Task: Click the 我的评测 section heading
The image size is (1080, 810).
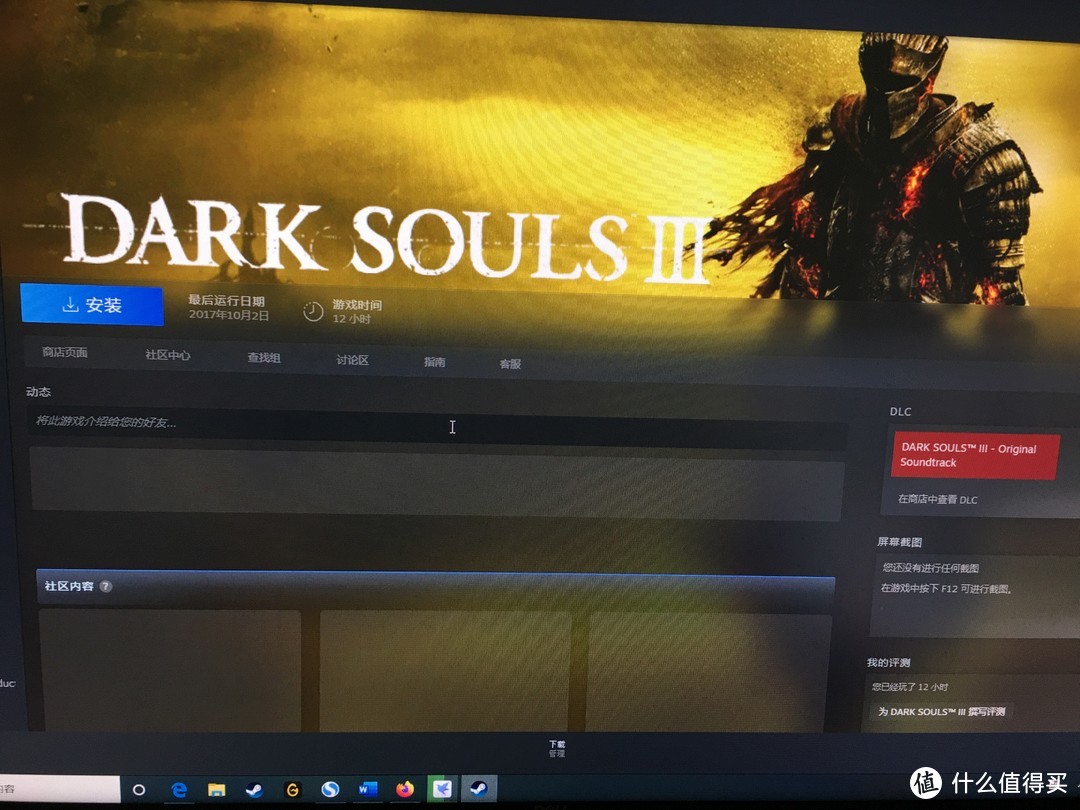Action: 888,663
